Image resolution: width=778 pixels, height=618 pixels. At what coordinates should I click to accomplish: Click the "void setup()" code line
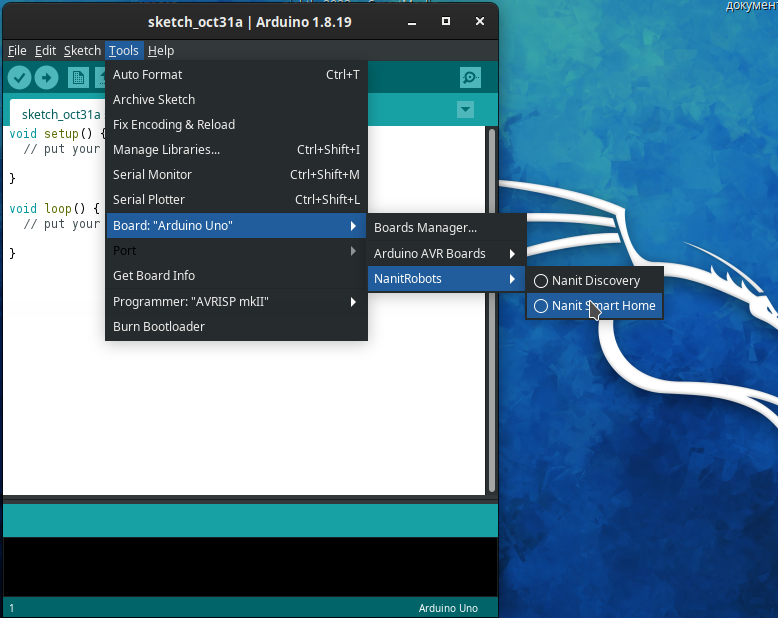click(x=51, y=134)
